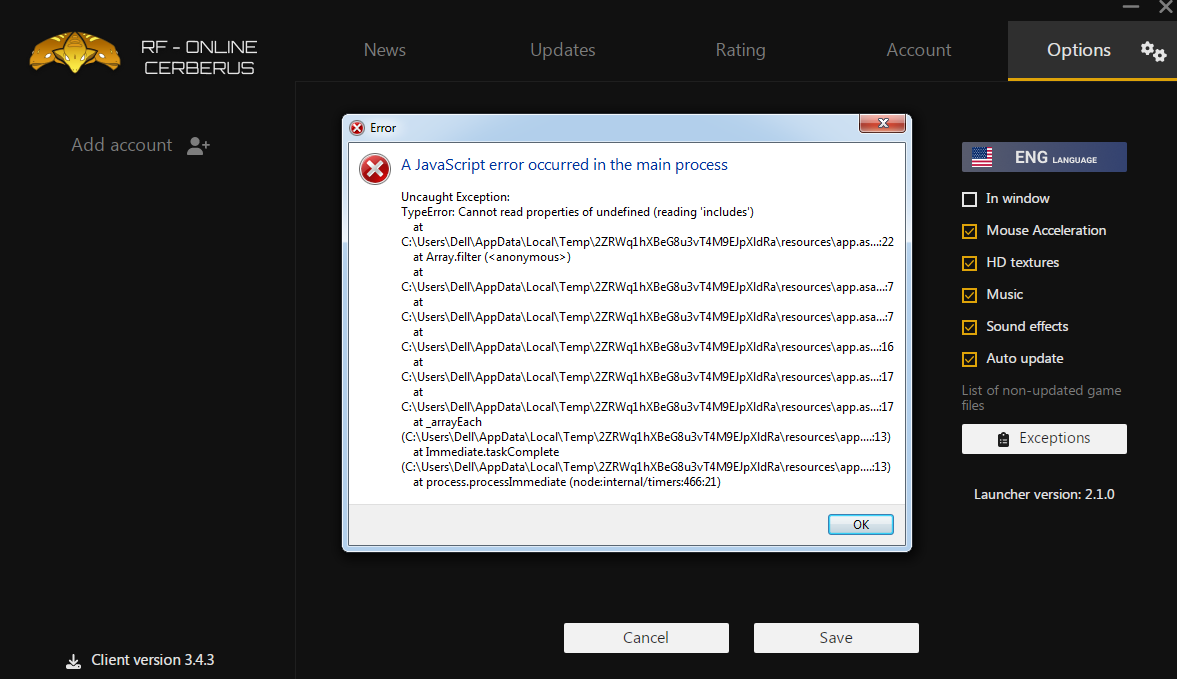Click the 'at Array.filter (<anonymous>)' line
Image resolution: width=1177 pixels, height=679 pixels.
pyautogui.click(x=492, y=257)
